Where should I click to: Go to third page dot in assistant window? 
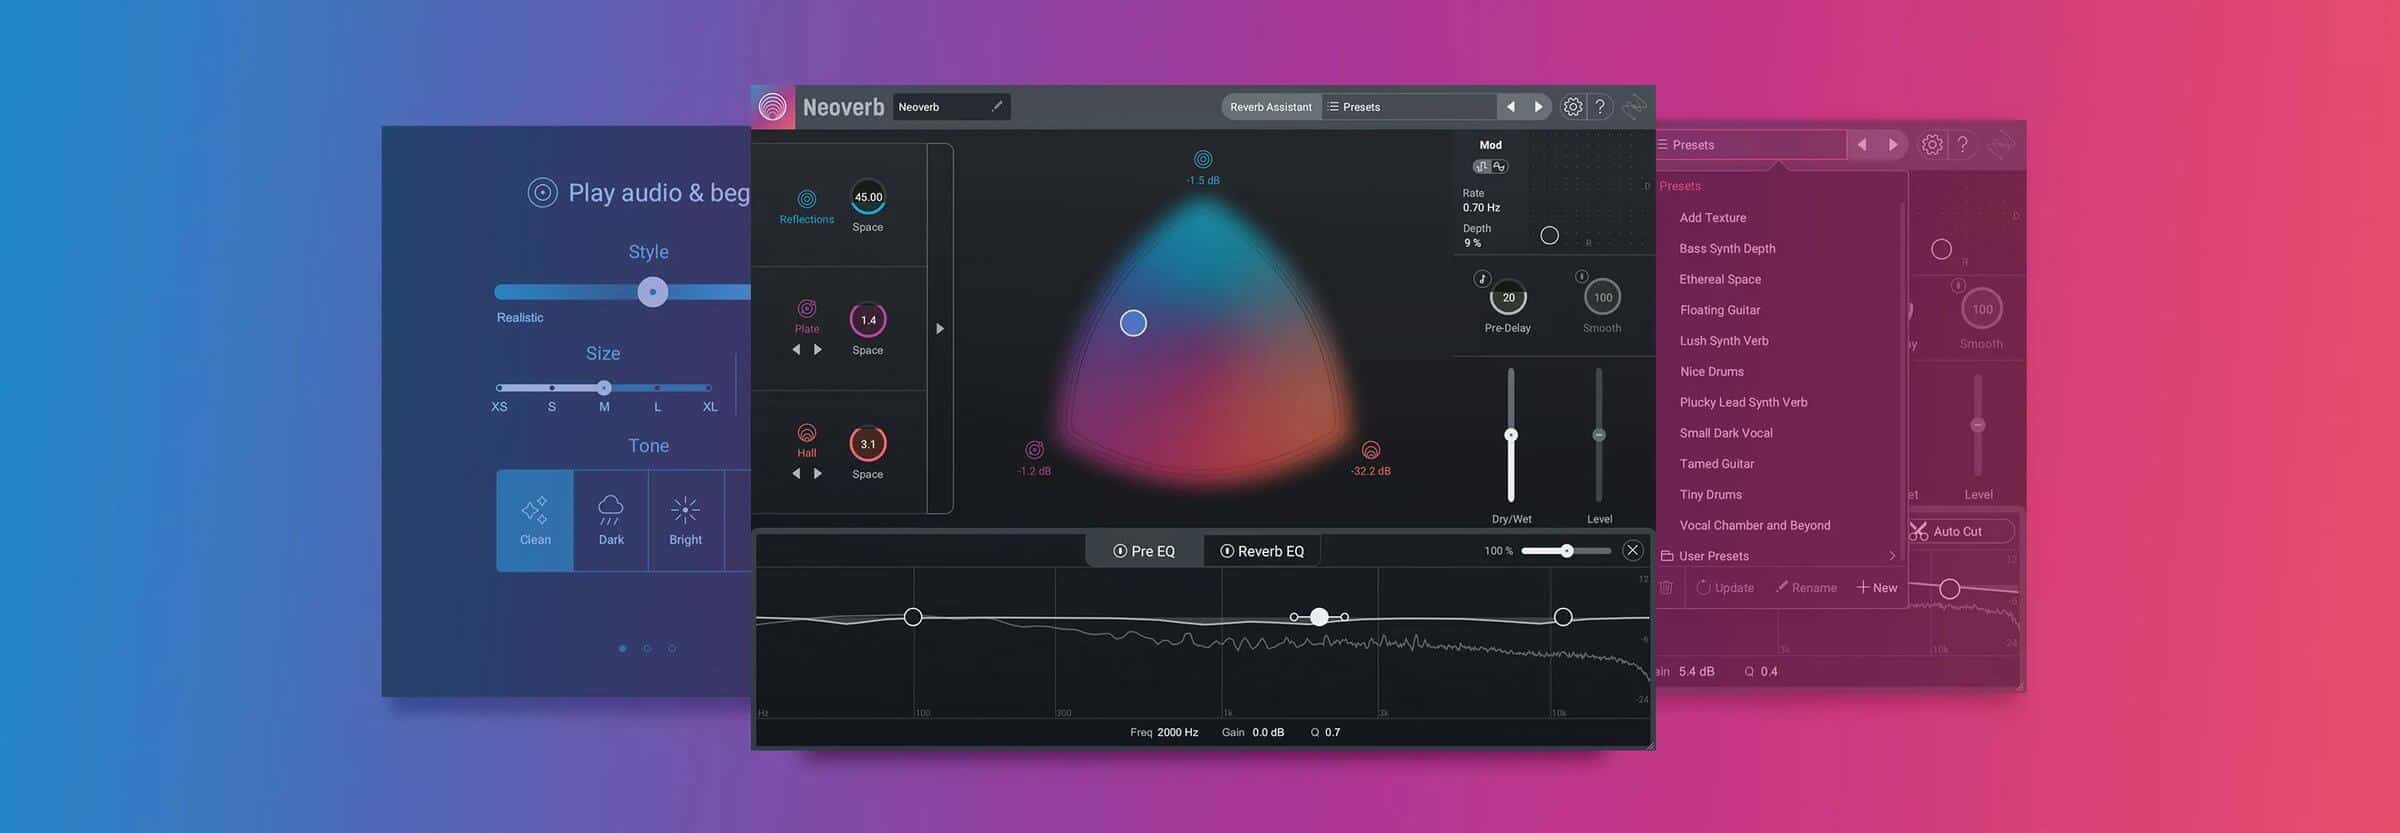[672, 648]
